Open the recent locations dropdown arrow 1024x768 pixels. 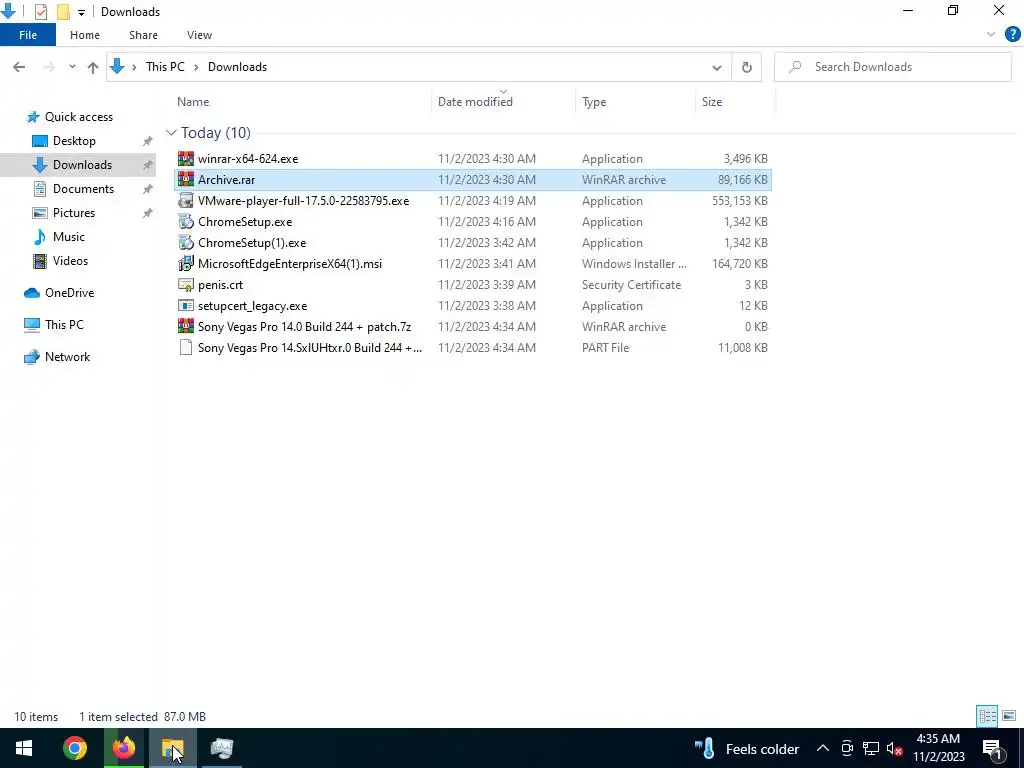tap(72, 67)
